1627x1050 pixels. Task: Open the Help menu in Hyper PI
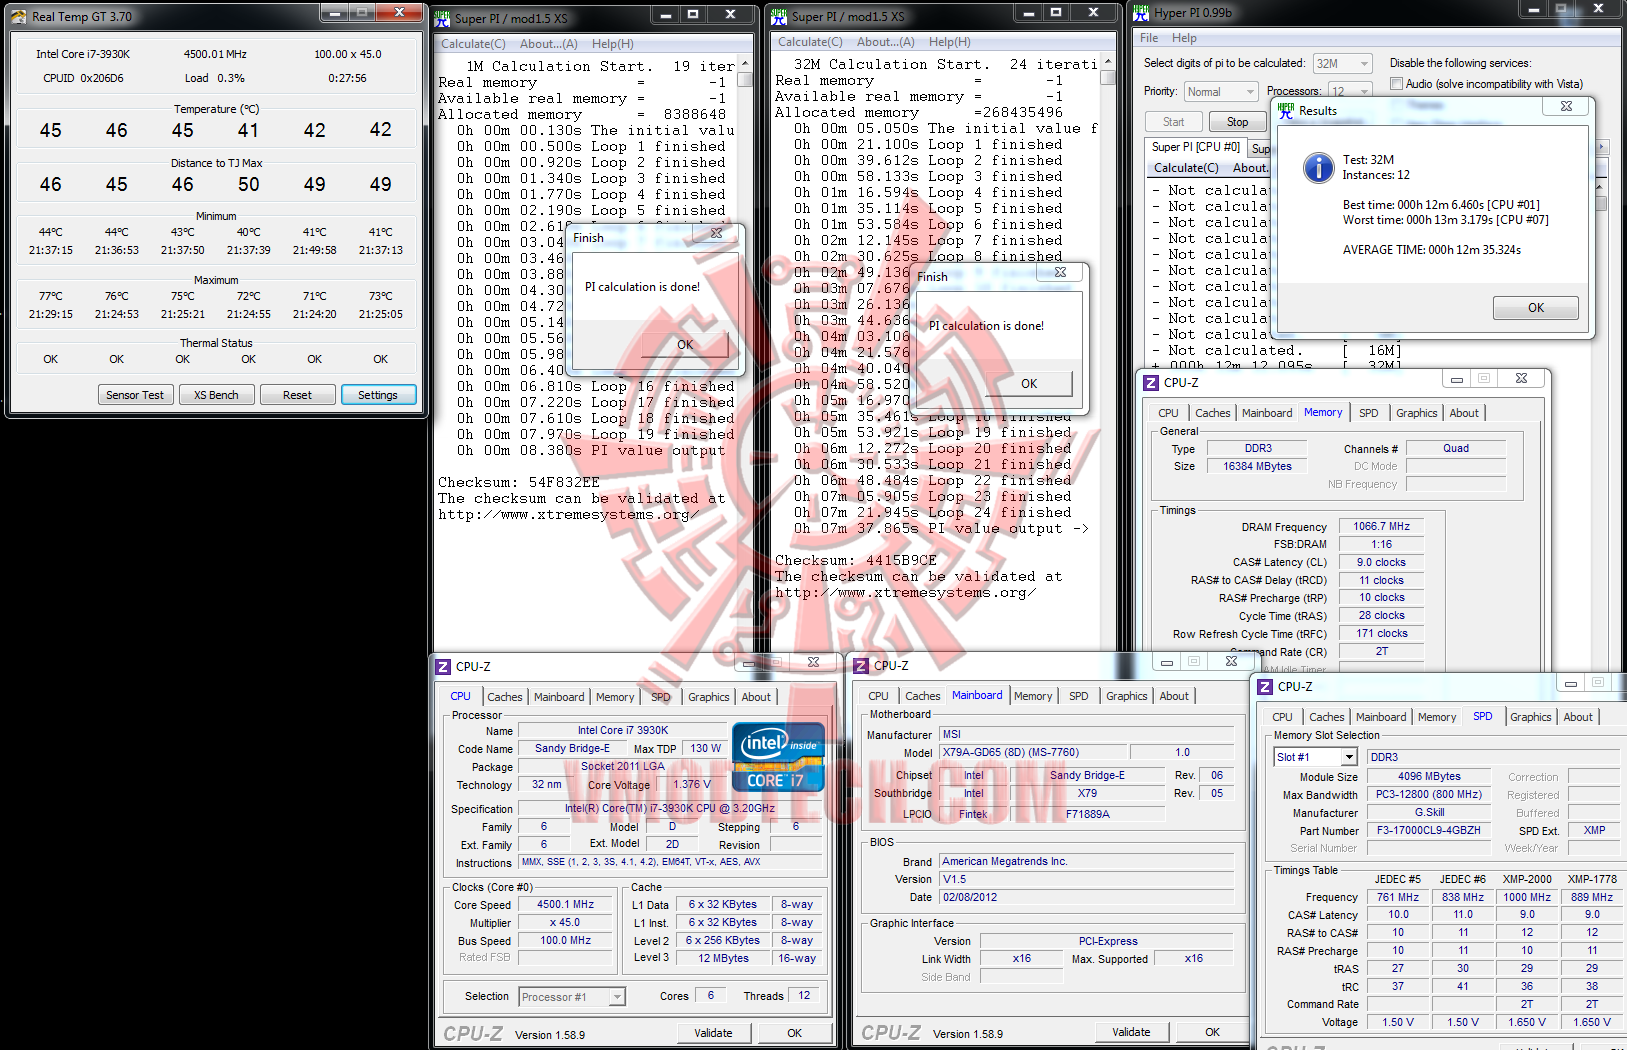[x=1184, y=38]
